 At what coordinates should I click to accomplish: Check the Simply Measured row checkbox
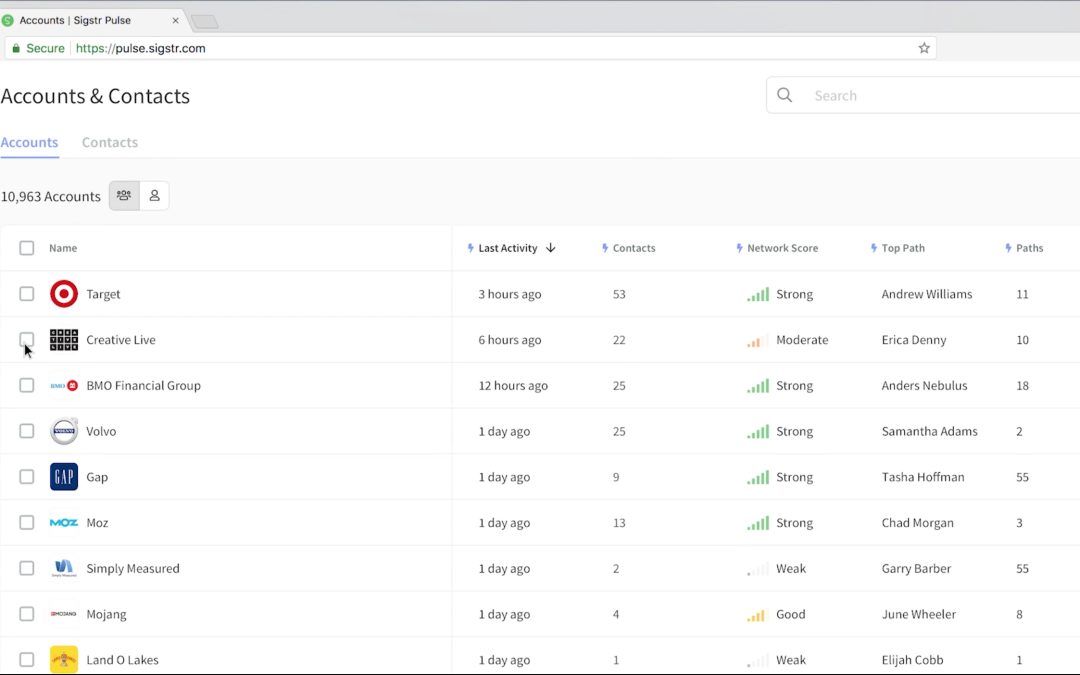26,568
